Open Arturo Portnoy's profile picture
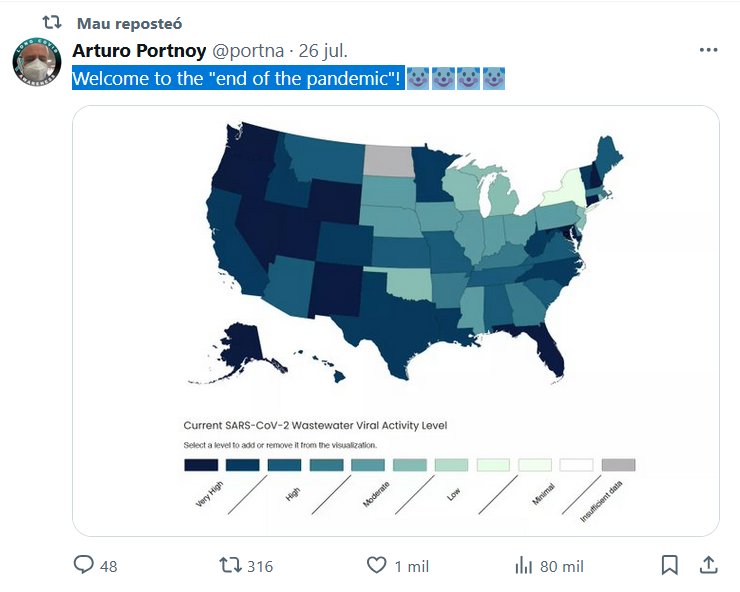 coord(37,65)
